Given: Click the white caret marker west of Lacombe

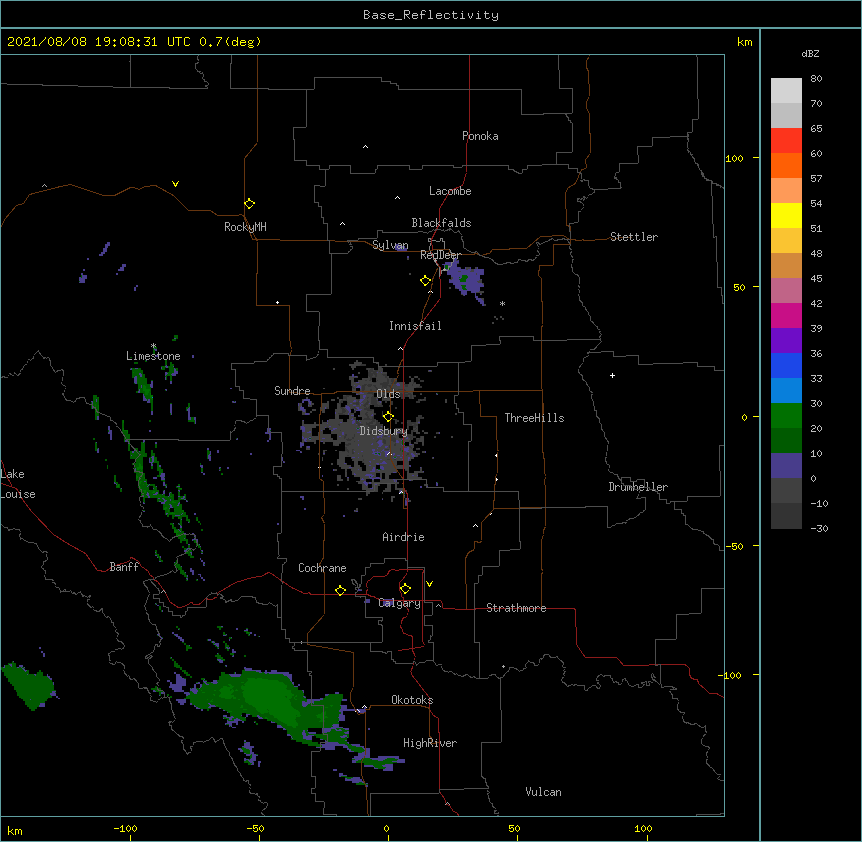Looking at the screenshot, I should [397, 198].
